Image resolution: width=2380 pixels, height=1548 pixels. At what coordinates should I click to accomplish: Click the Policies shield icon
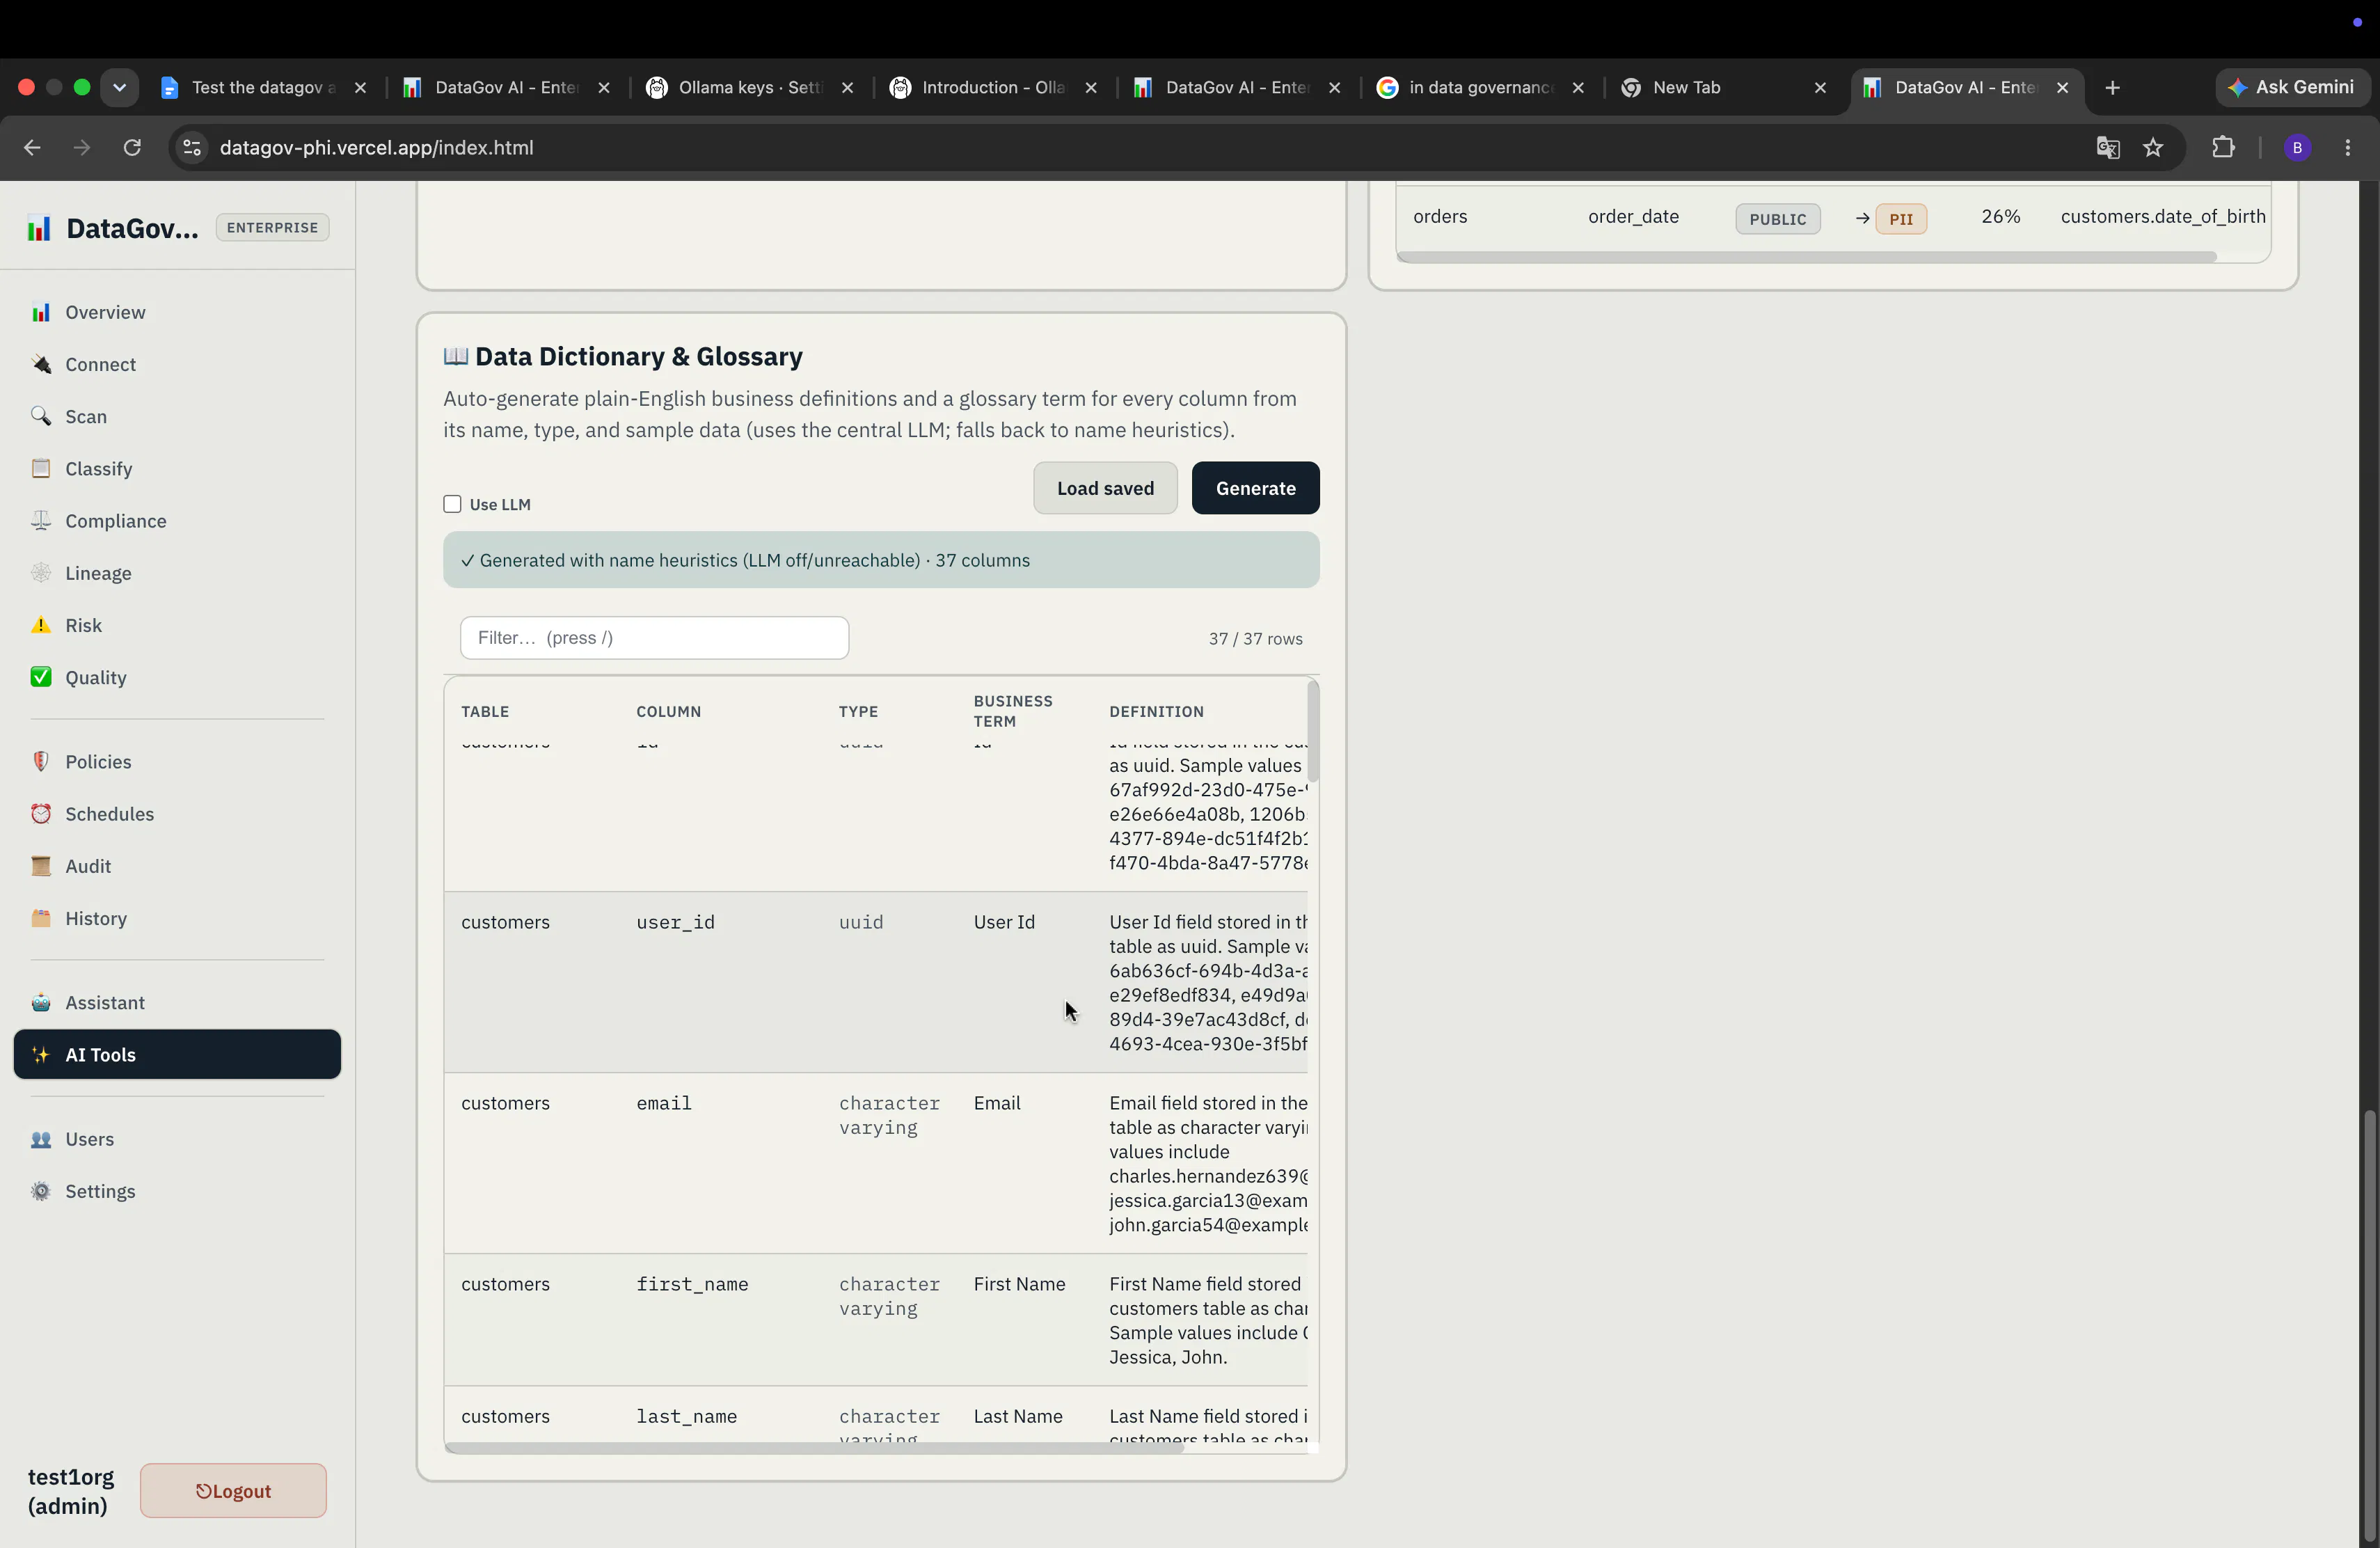(41, 761)
